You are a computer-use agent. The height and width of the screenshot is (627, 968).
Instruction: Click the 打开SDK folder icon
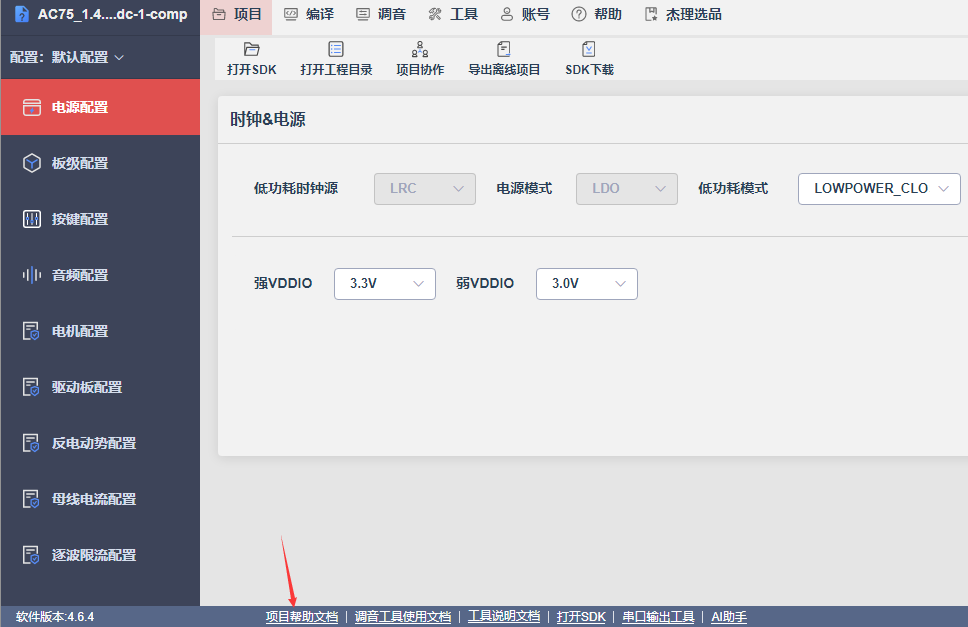pos(251,49)
